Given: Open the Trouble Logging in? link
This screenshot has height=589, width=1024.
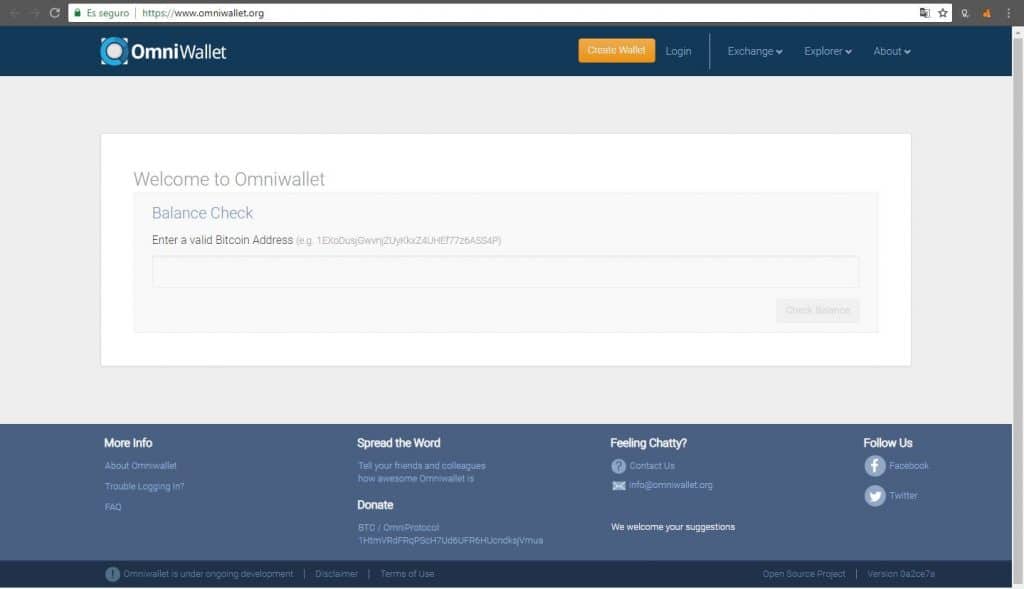Looking at the screenshot, I should (144, 486).
